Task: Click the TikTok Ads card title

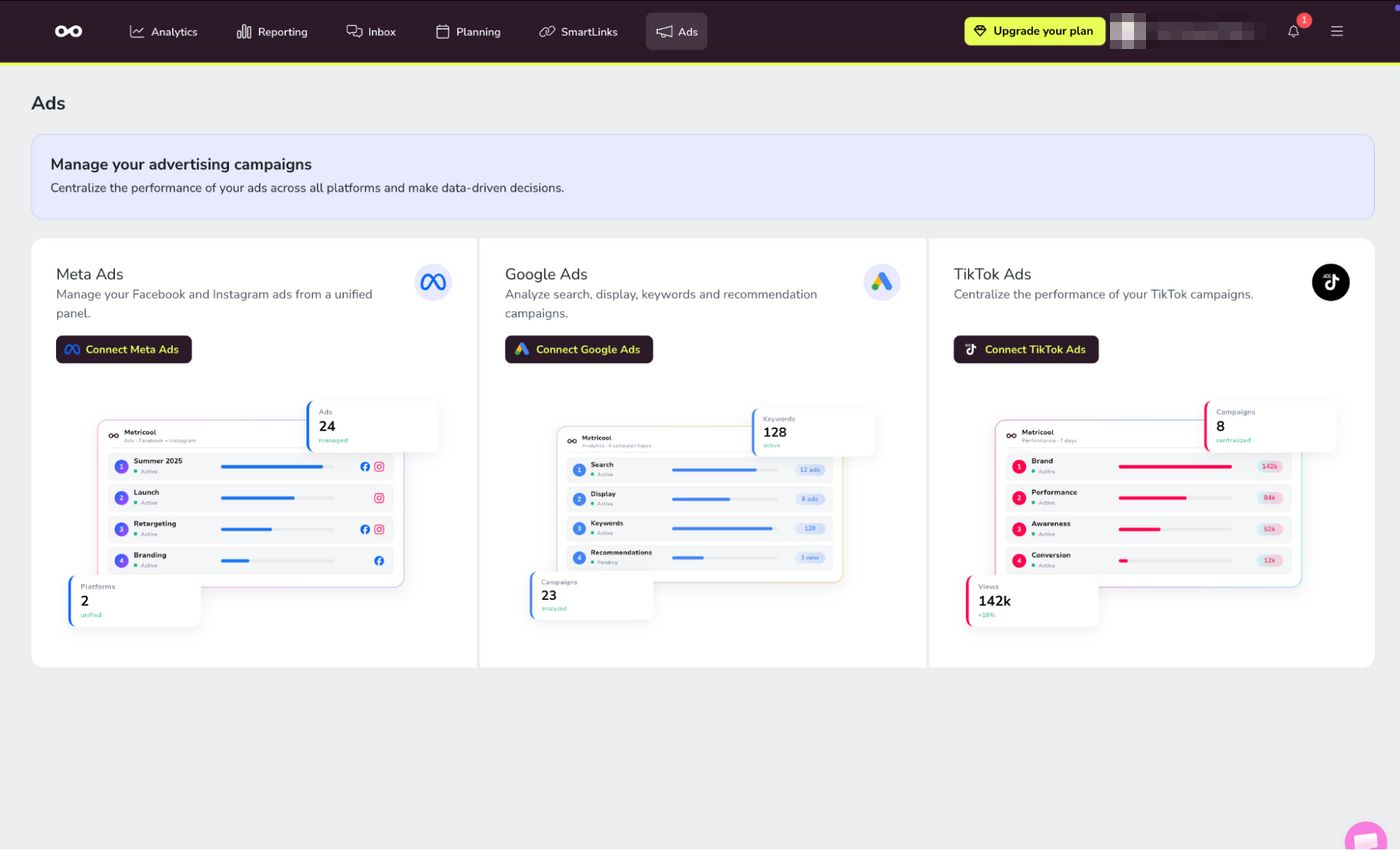Action: 992,274
